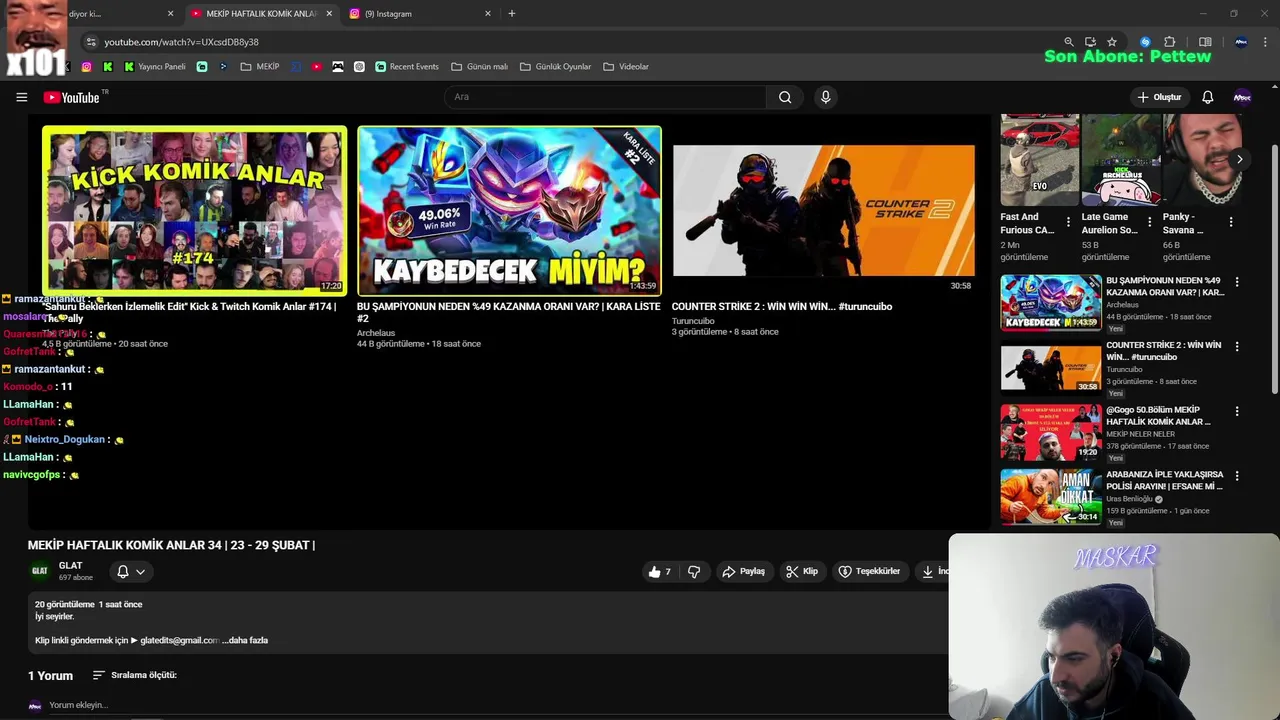Image resolution: width=1280 pixels, height=720 pixels.
Task: Open YouTube bookmark icon in bookmarks bar
Action: tap(316, 67)
